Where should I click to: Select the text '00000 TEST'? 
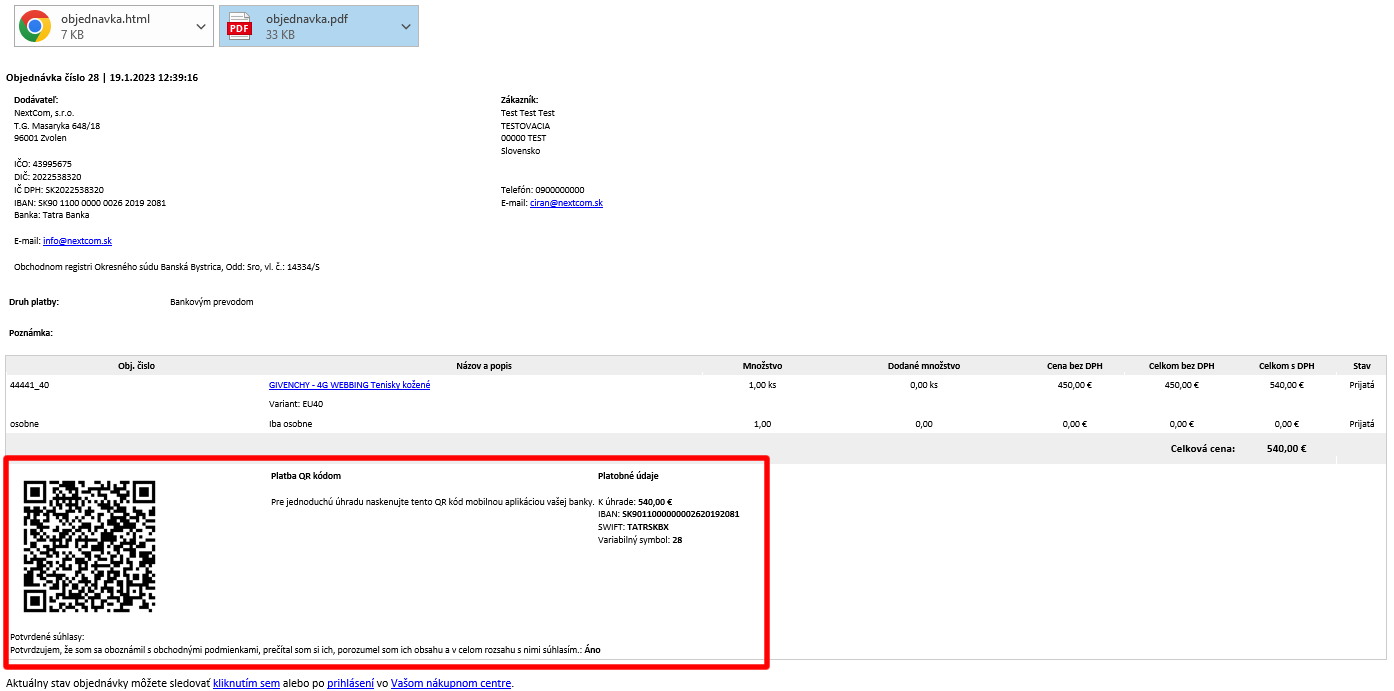point(524,138)
